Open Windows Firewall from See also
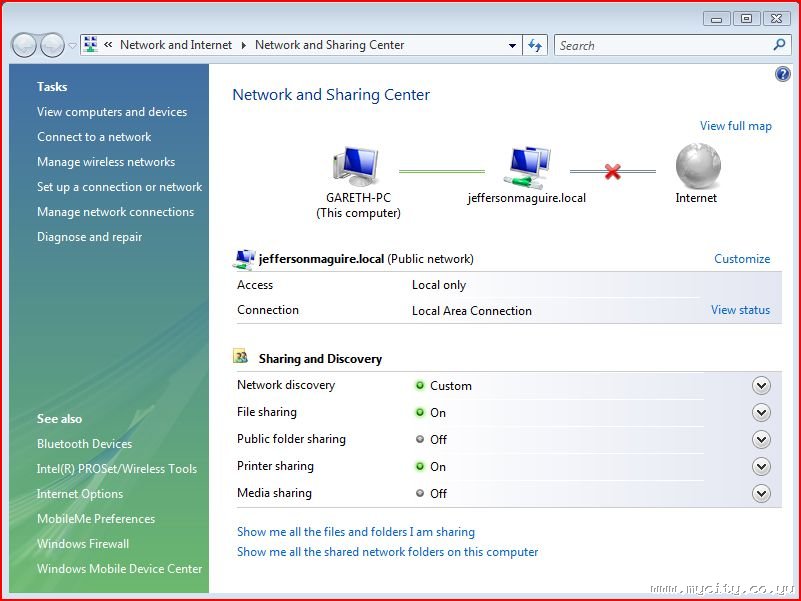This screenshot has width=801, height=601. (x=83, y=544)
